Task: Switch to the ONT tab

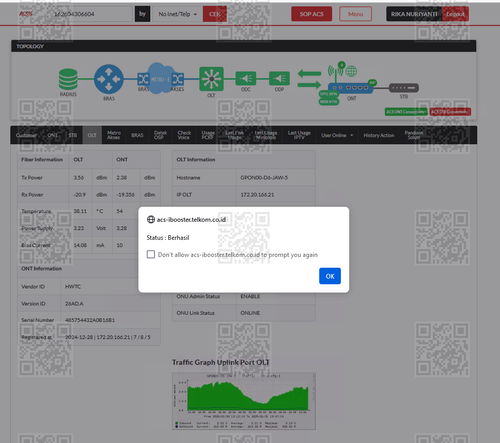Action: 52,135
